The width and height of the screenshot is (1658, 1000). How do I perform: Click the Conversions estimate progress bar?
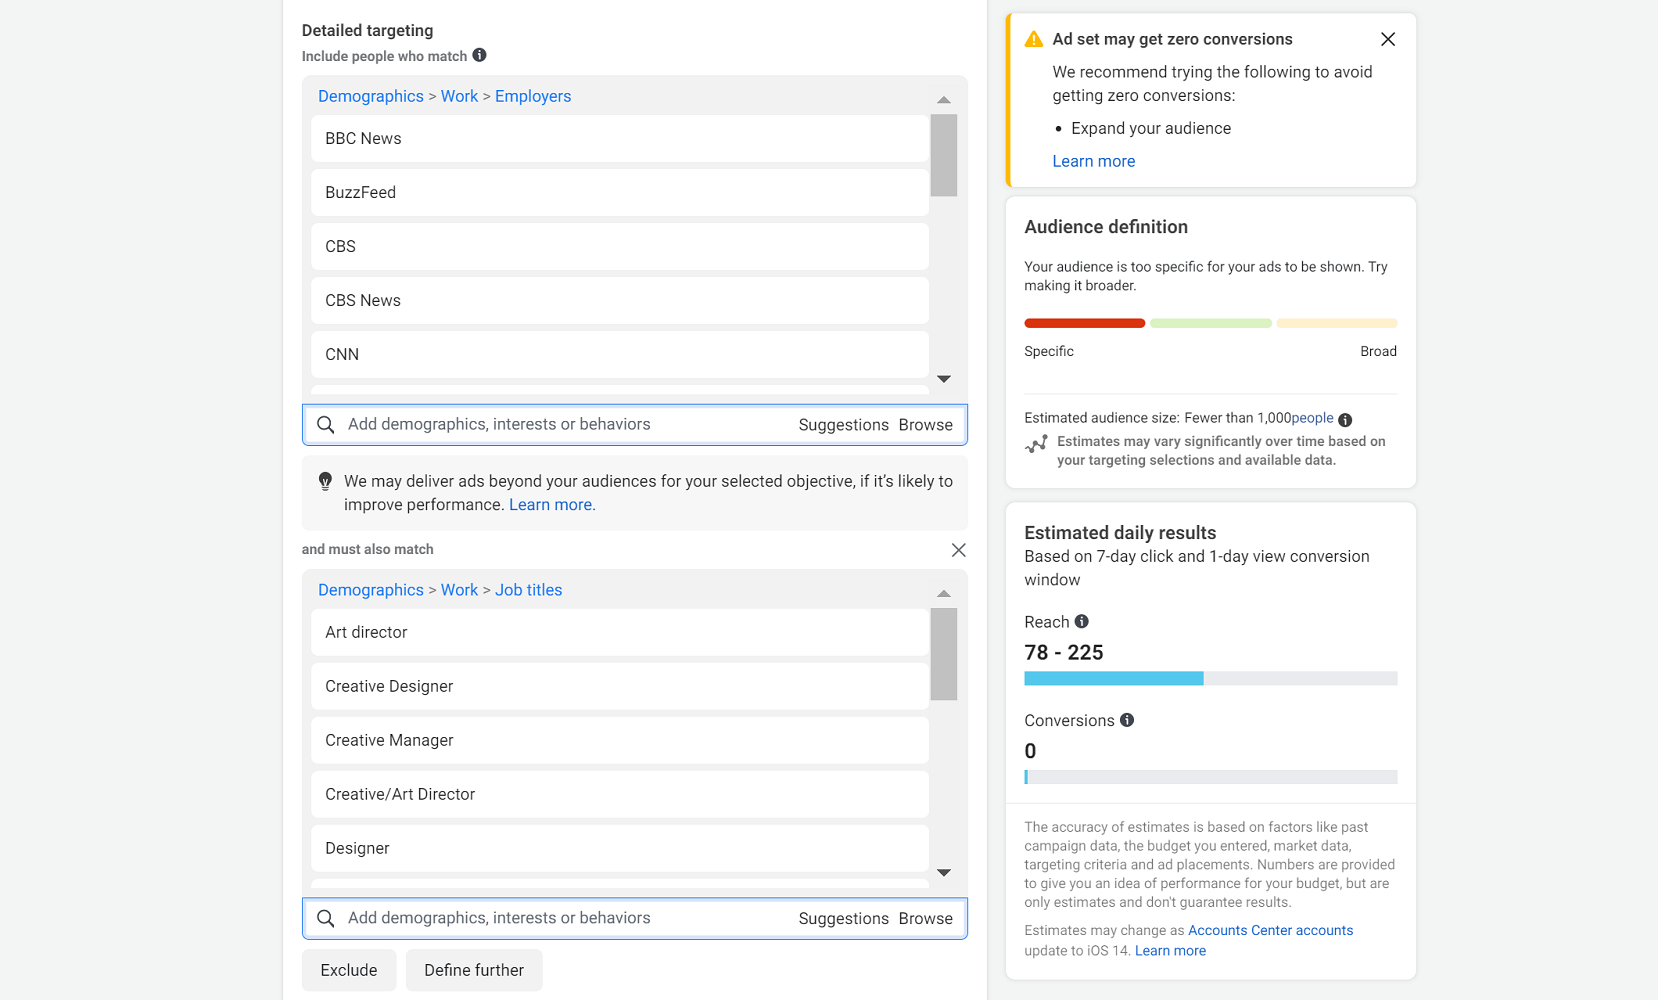point(1210,777)
